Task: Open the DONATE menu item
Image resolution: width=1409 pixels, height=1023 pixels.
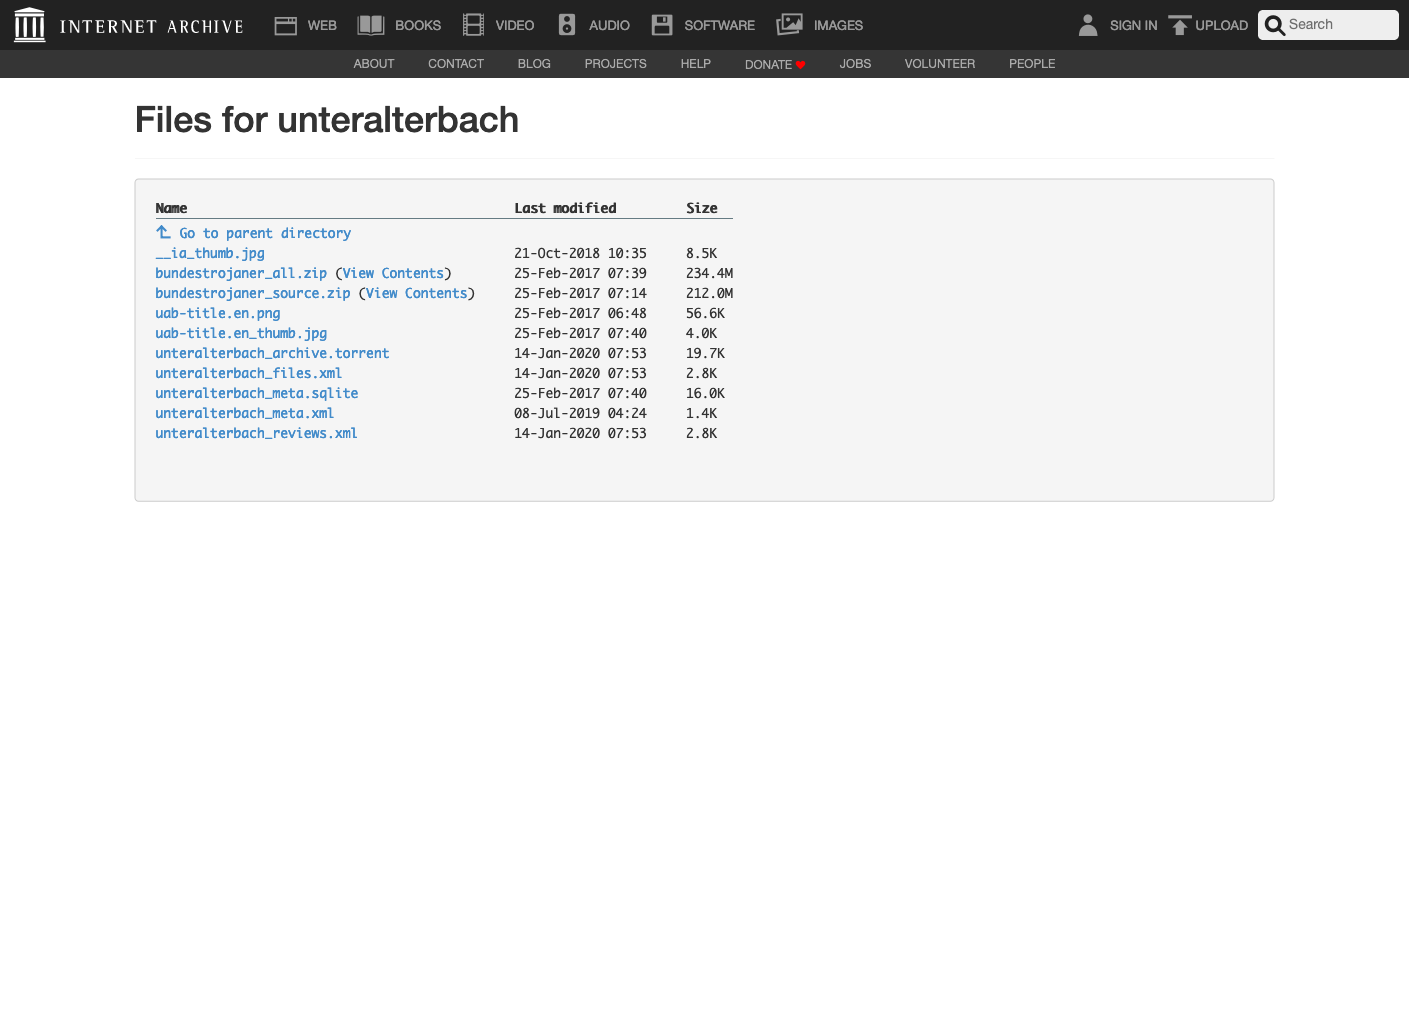Action: coord(775,65)
